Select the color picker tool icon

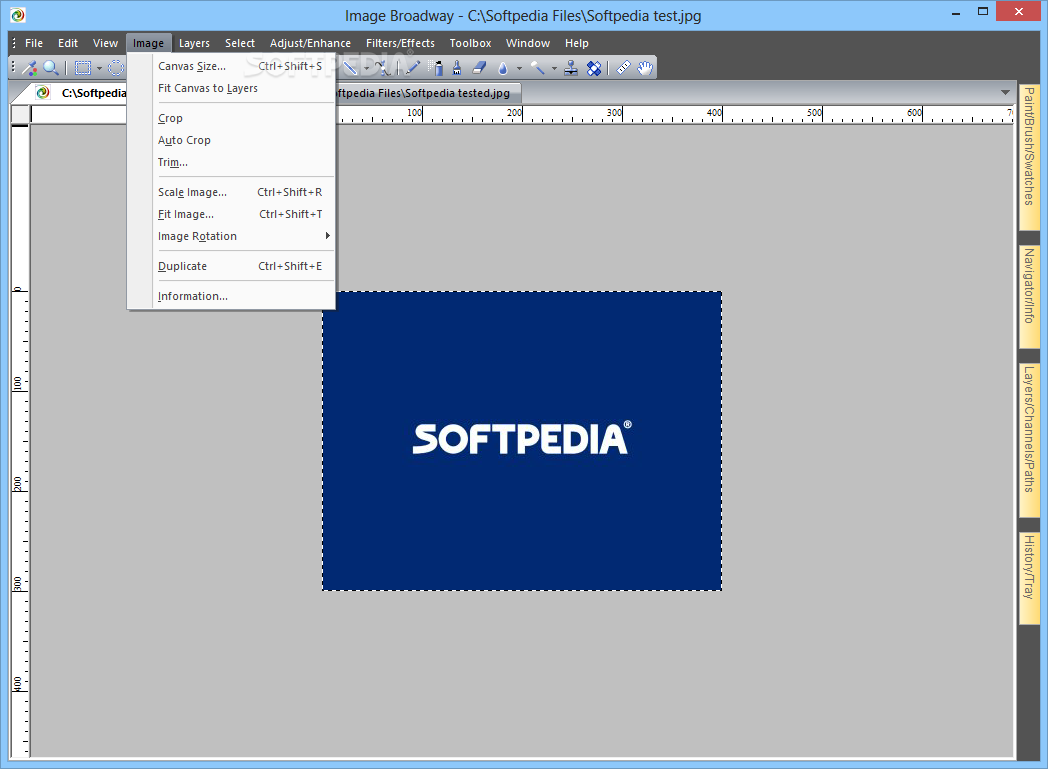point(29,67)
